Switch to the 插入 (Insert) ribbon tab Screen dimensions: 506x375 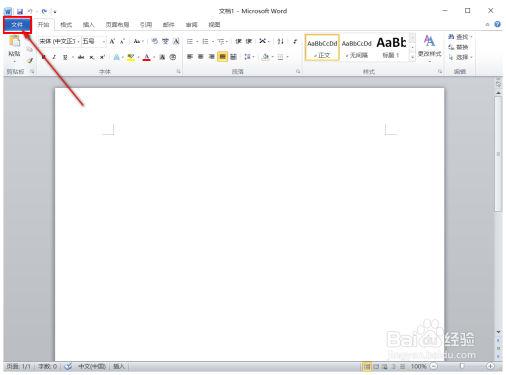[x=88, y=25]
